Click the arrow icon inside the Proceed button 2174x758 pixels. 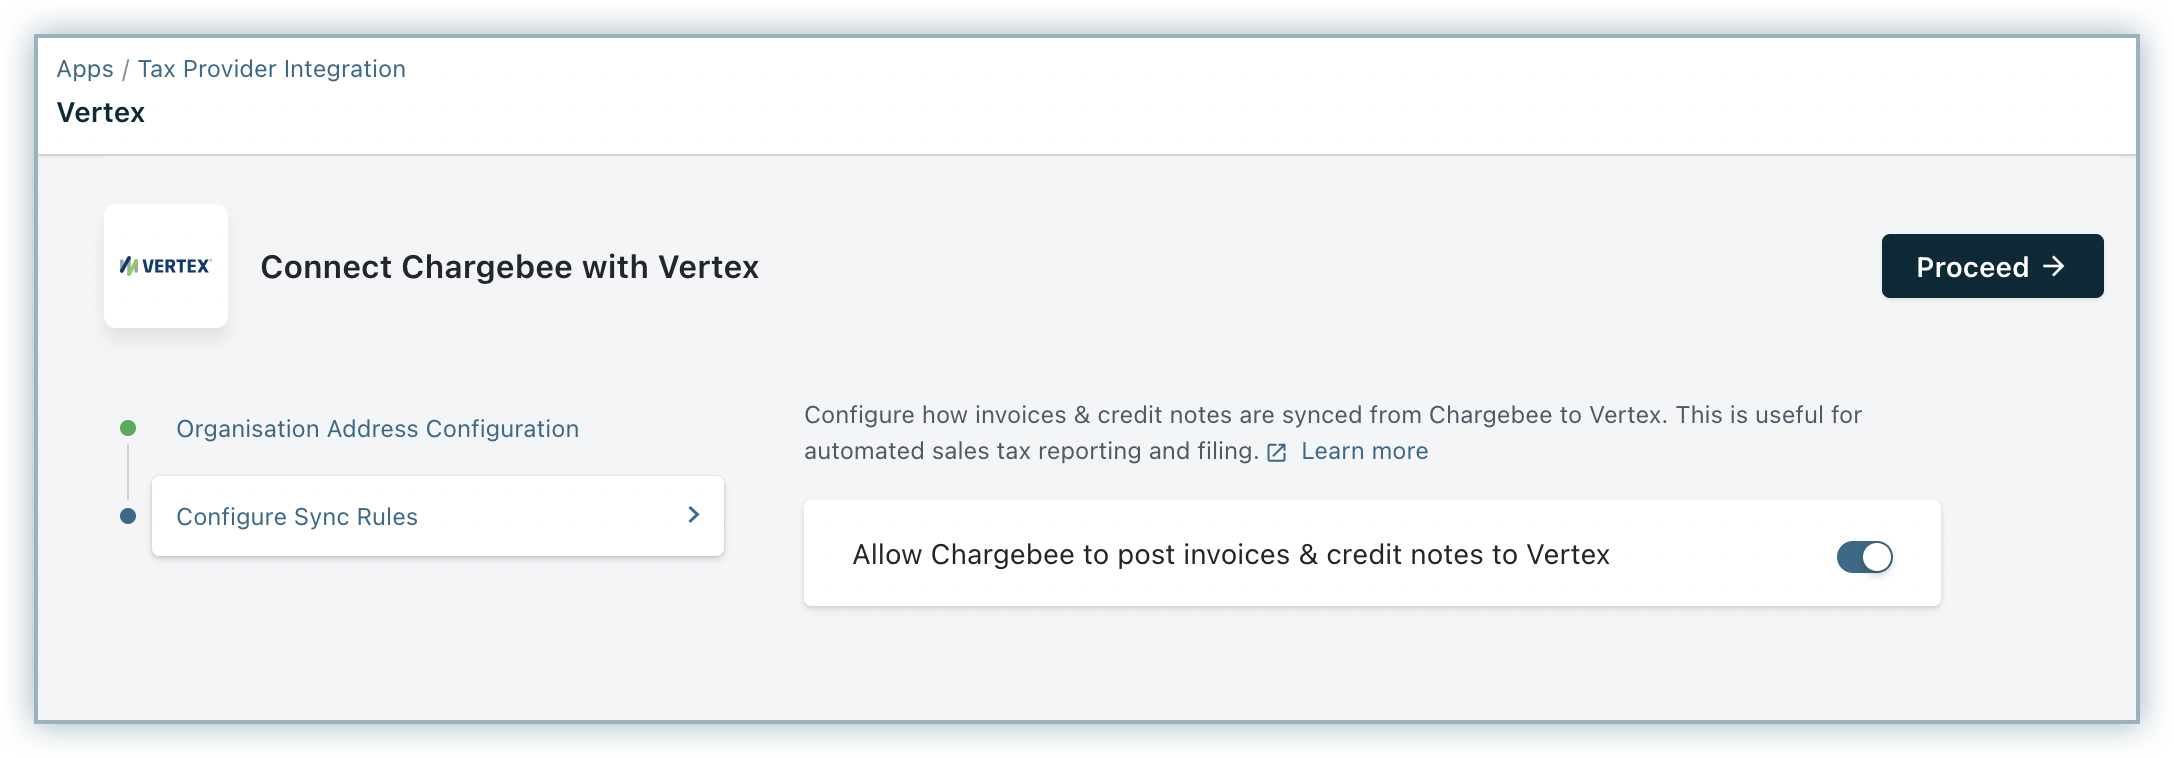(2053, 266)
